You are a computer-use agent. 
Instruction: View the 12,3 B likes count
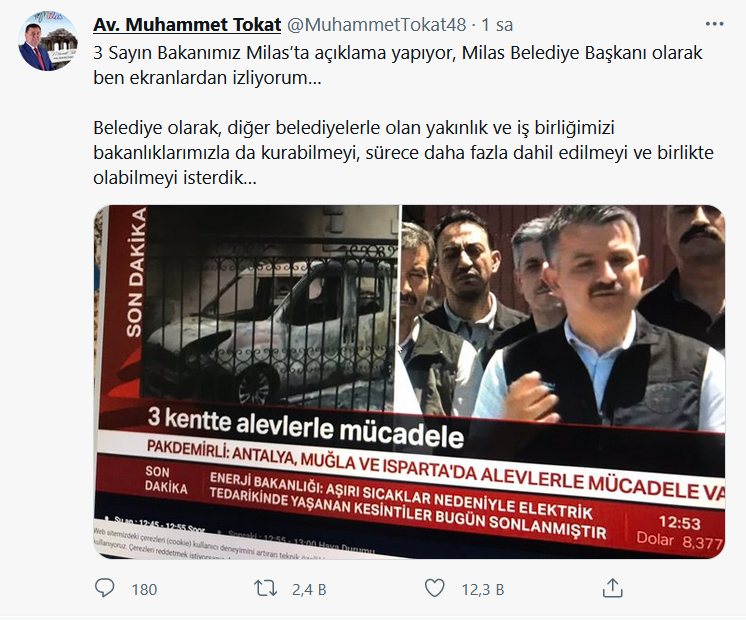point(483,590)
